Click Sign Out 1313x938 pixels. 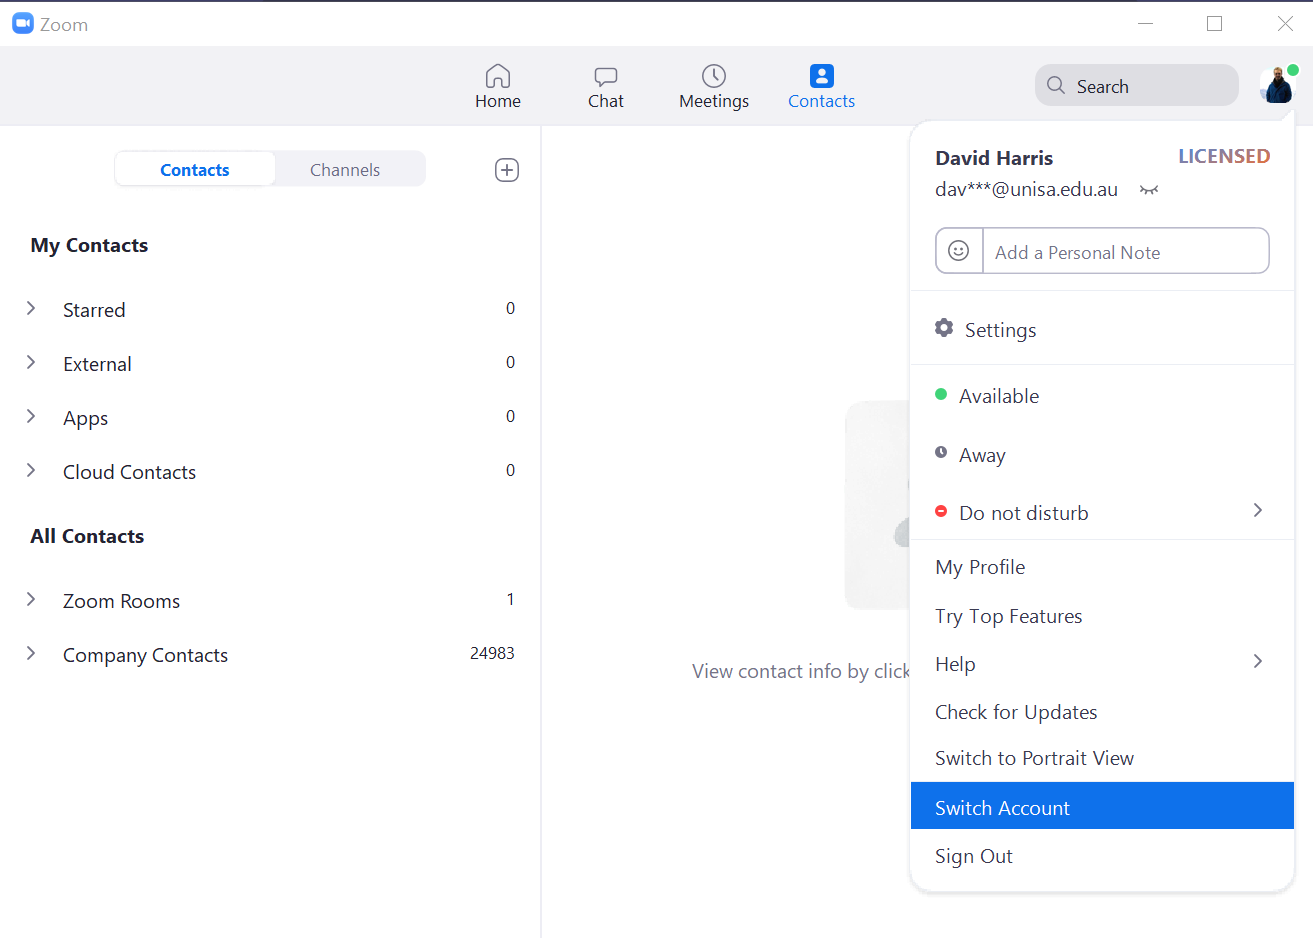[974, 856]
